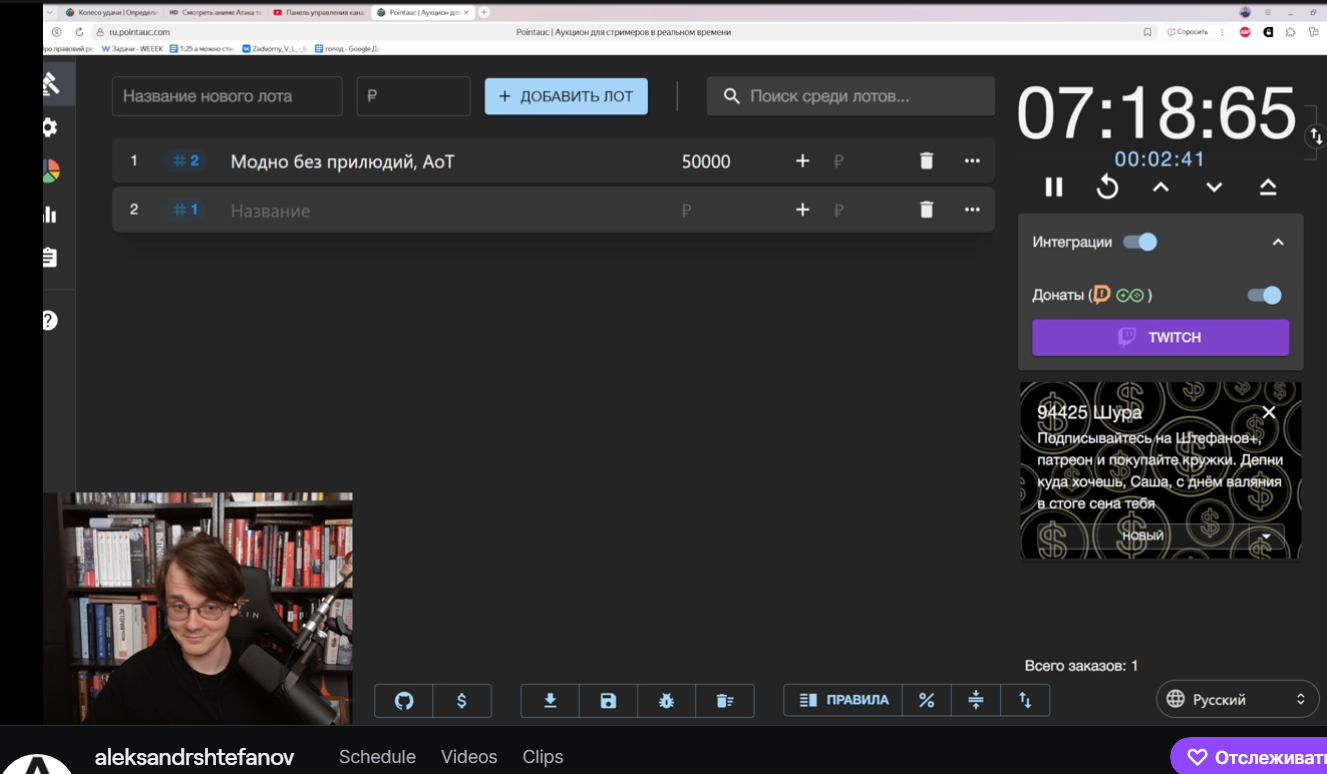Open more options for lot row 2
The image size is (1327, 774).
click(972, 210)
